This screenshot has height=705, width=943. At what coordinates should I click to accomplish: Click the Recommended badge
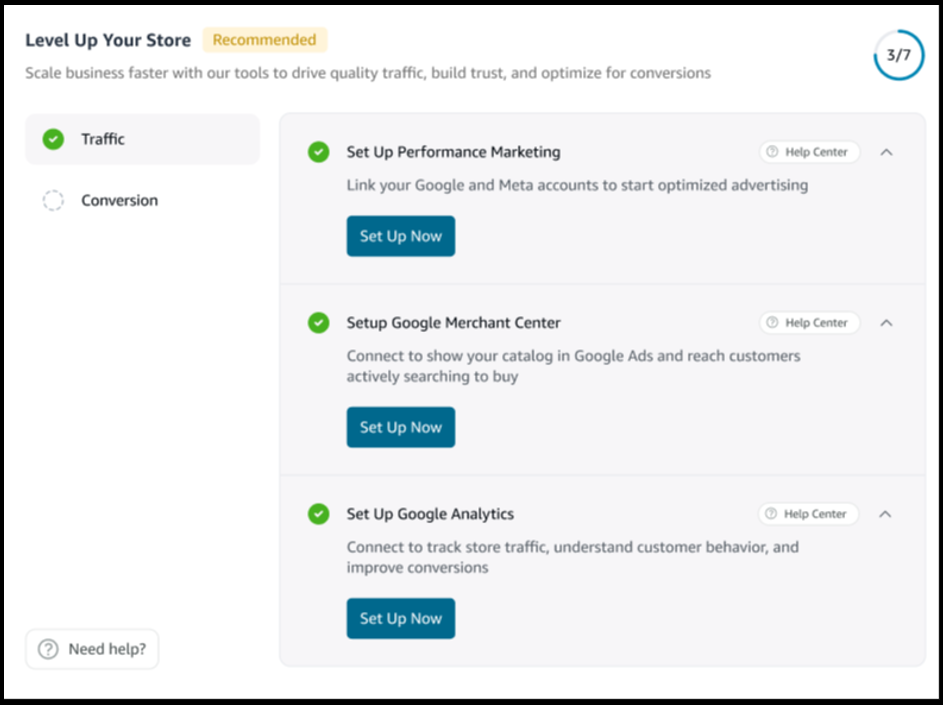coord(264,40)
